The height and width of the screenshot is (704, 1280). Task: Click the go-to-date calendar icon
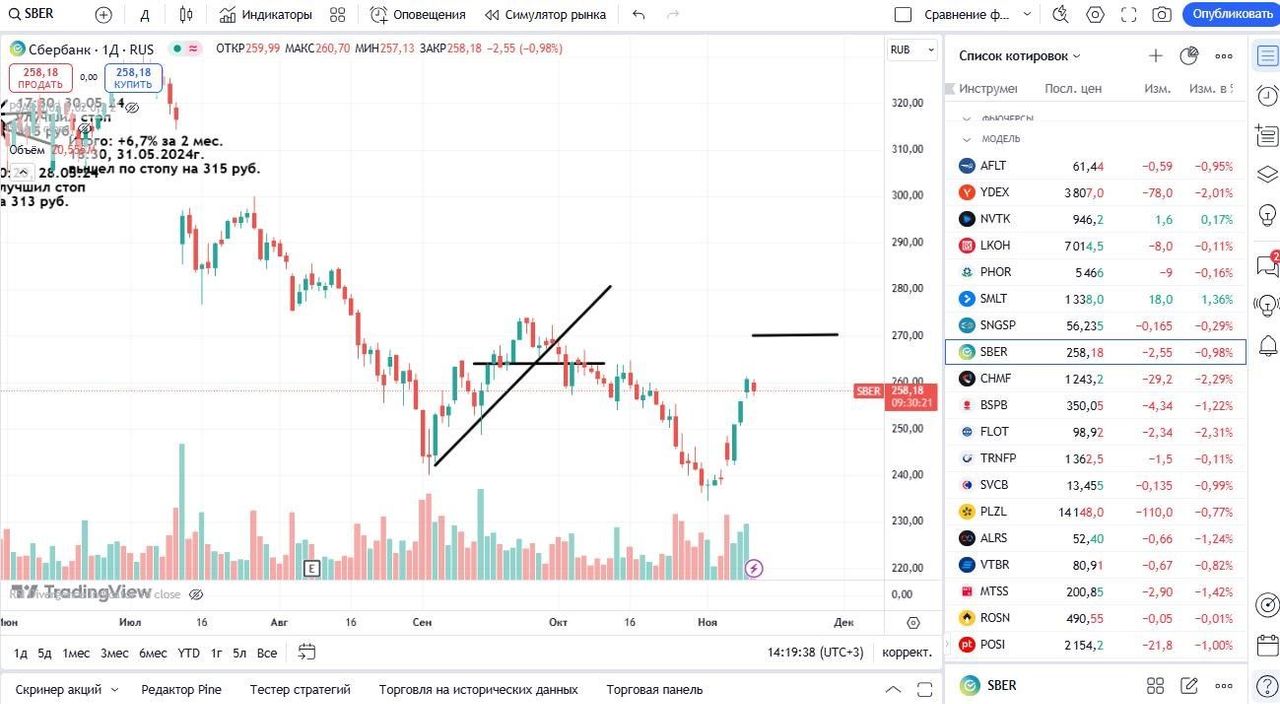tap(307, 652)
